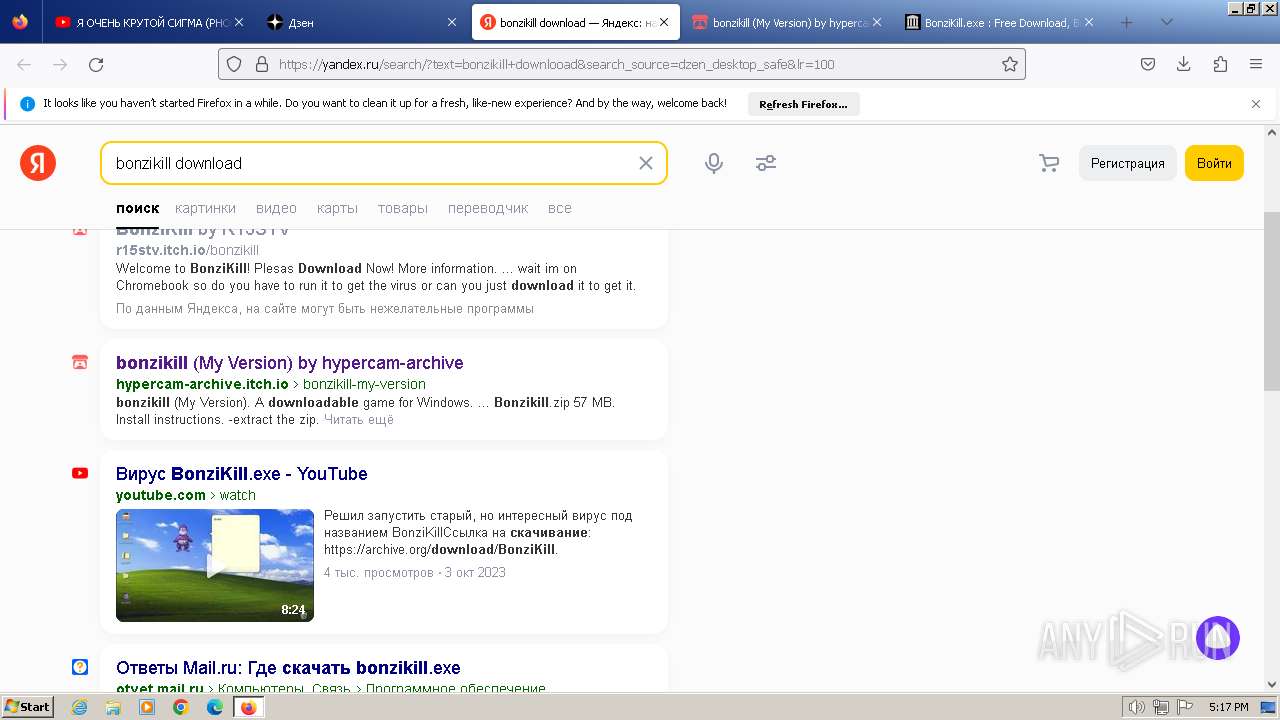Open the volume speaker tray icon
The width and height of the screenshot is (1280, 720).
pyautogui.click(x=1137, y=707)
